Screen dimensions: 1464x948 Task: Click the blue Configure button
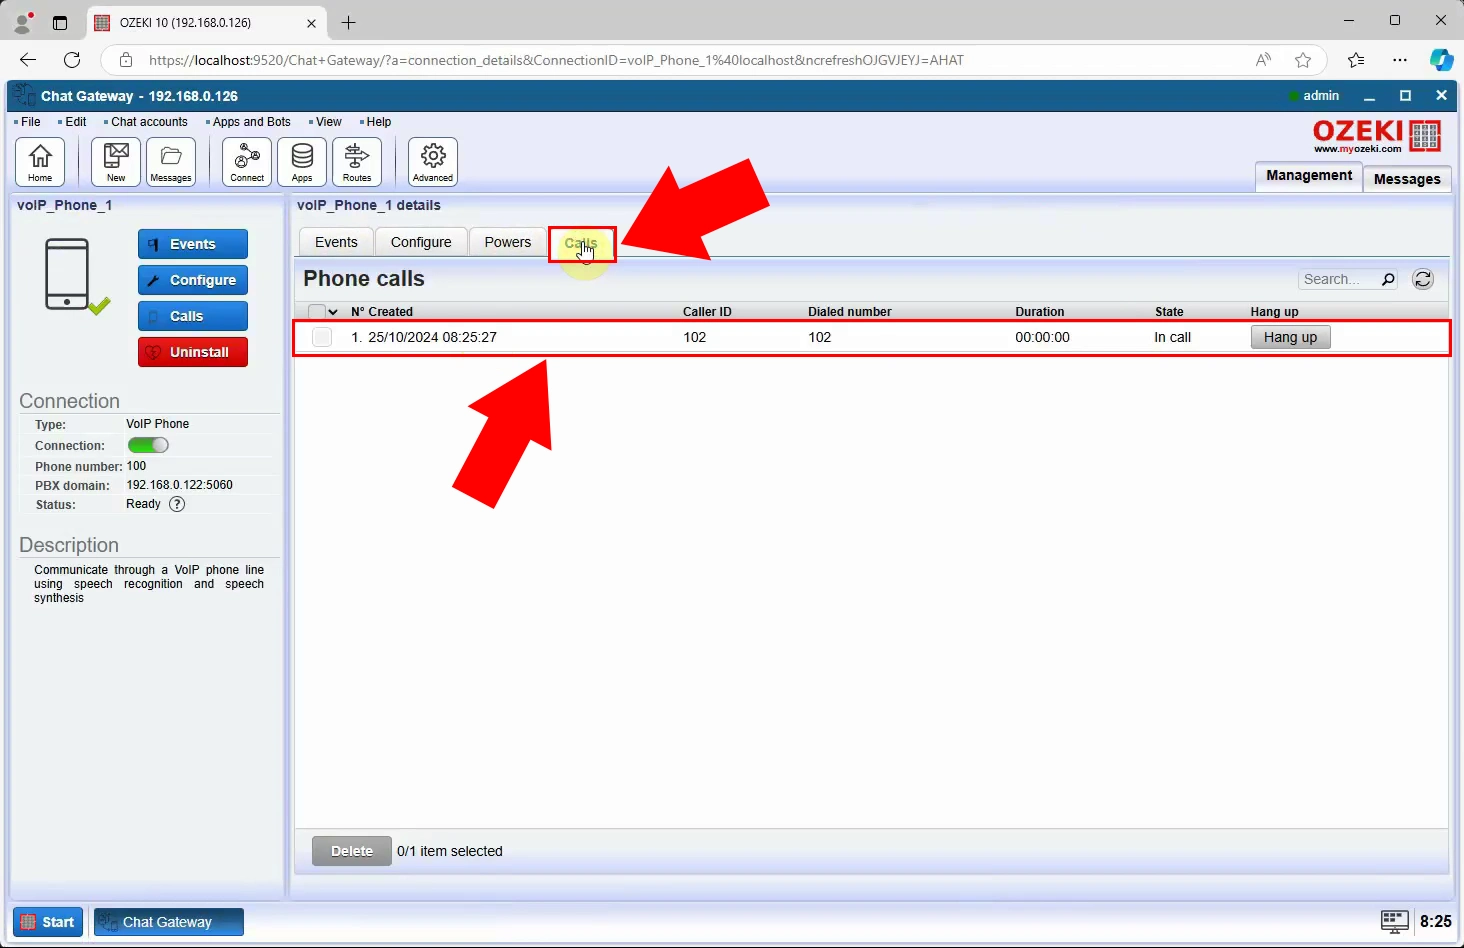click(193, 280)
